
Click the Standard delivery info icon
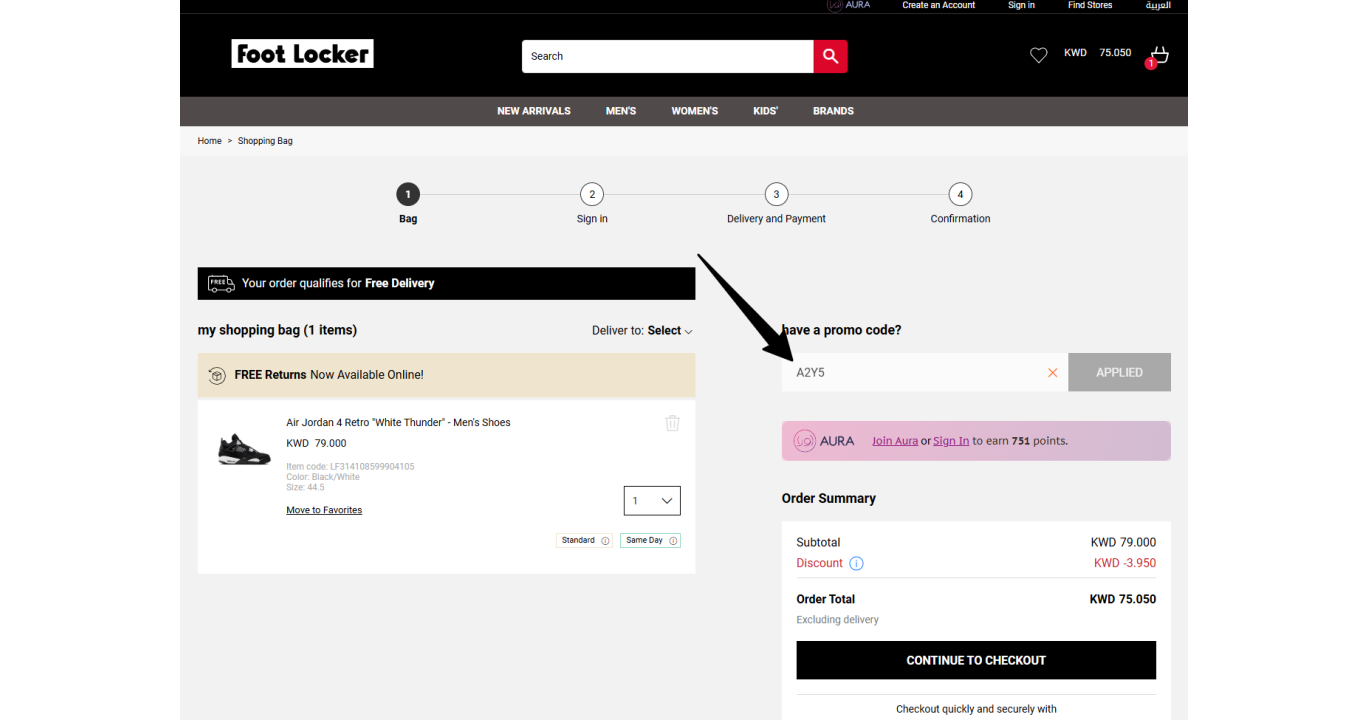[605, 541]
